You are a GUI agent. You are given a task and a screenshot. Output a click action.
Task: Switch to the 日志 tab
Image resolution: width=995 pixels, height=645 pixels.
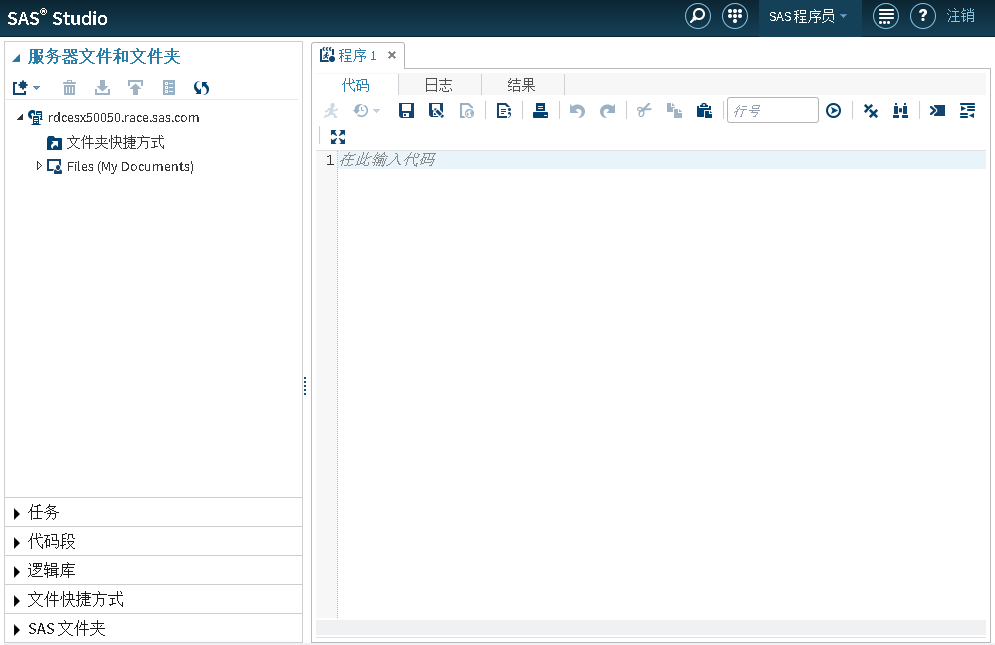438,86
